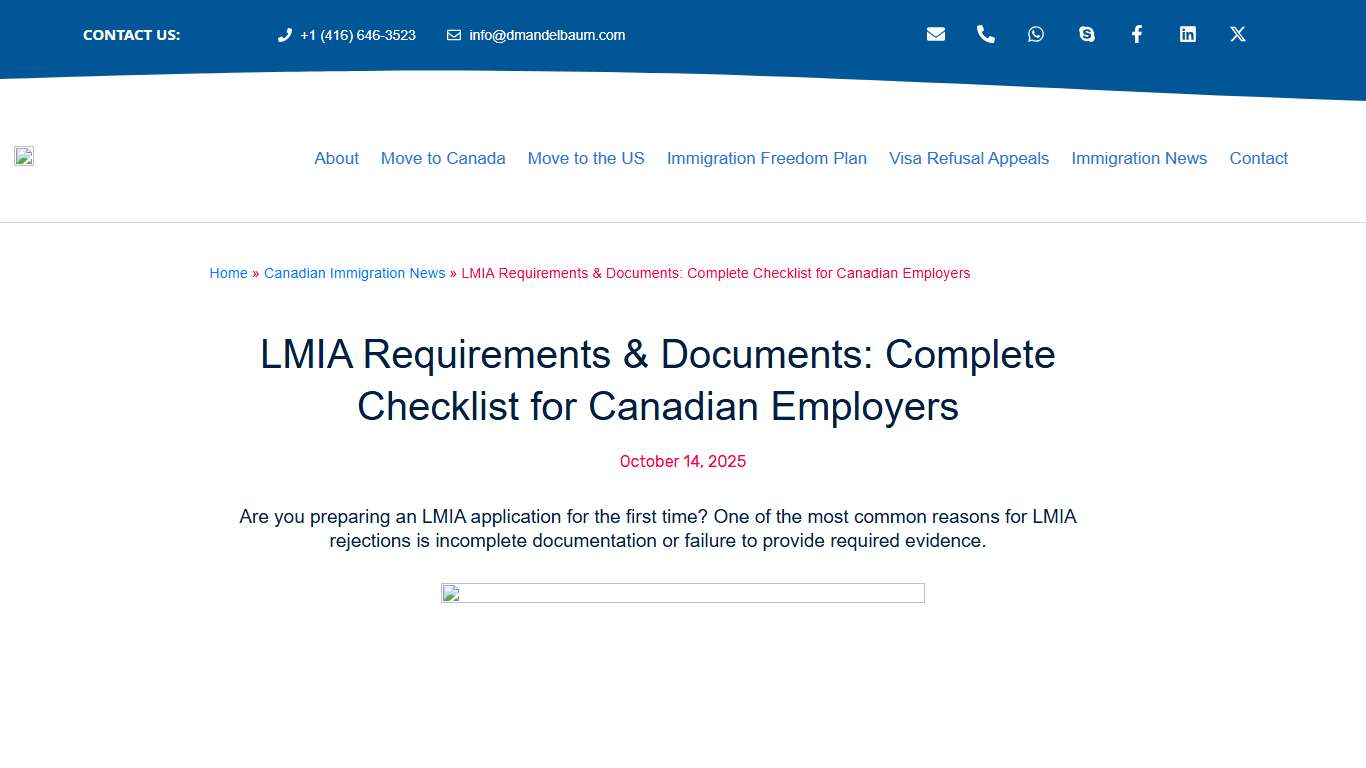The height and width of the screenshot is (768, 1366).
Task: Open the Visa Refusal Appeals menu item
Action: click(x=968, y=158)
